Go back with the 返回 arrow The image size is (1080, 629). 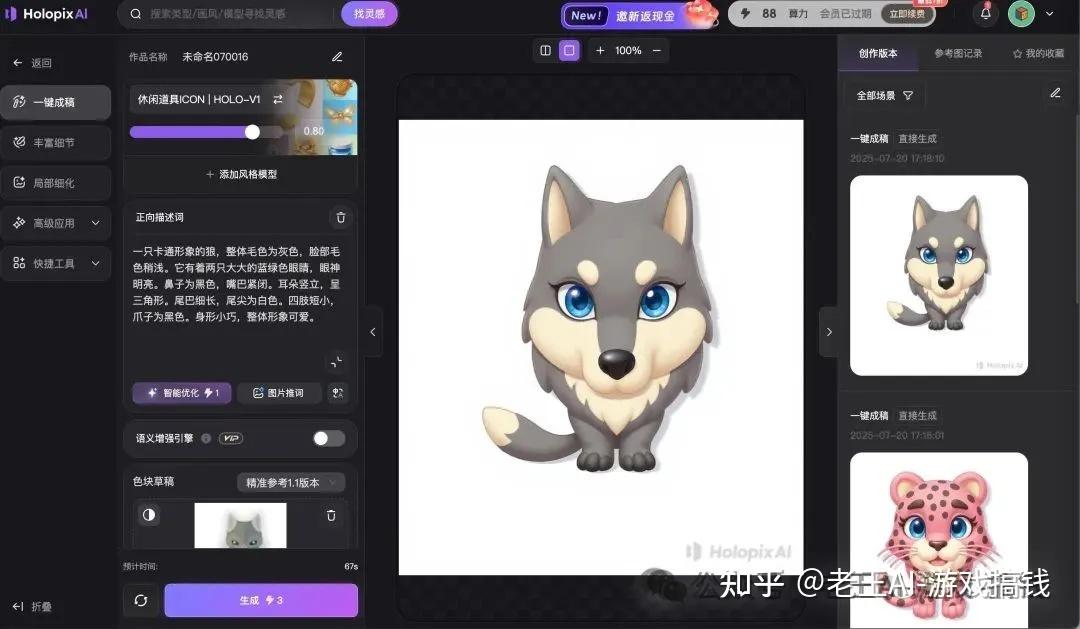pyautogui.click(x=32, y=63)
